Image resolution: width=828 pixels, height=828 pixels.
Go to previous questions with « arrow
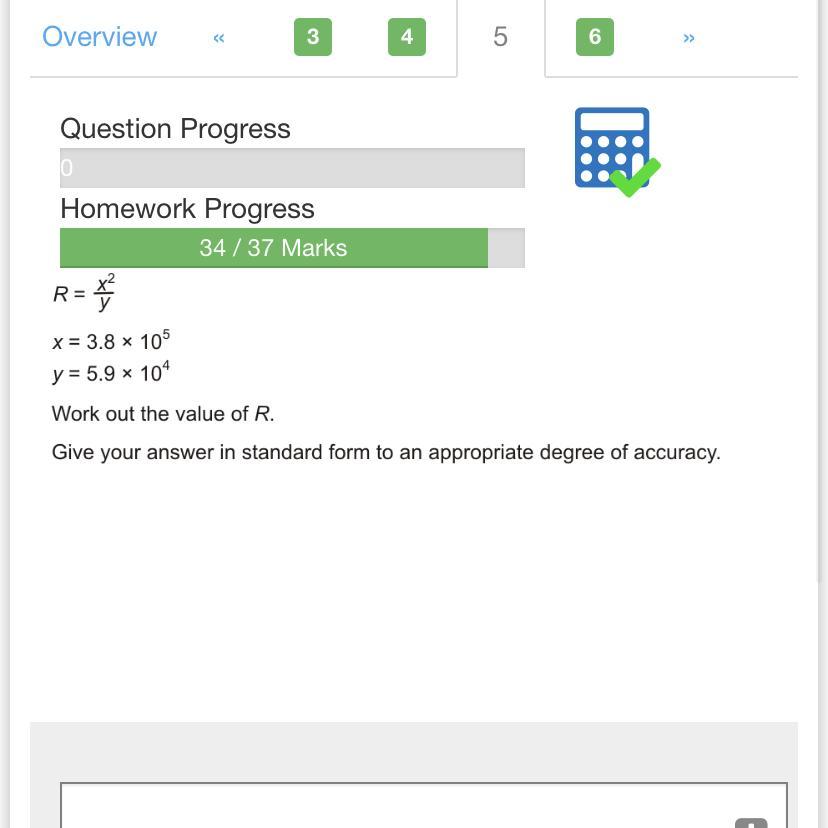219,37
